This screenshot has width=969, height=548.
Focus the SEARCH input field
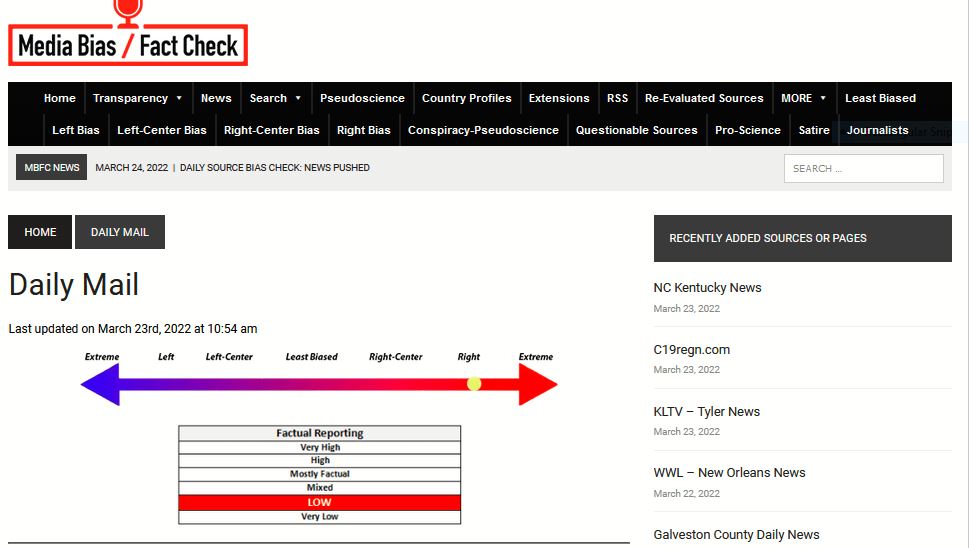pos(863,169)
